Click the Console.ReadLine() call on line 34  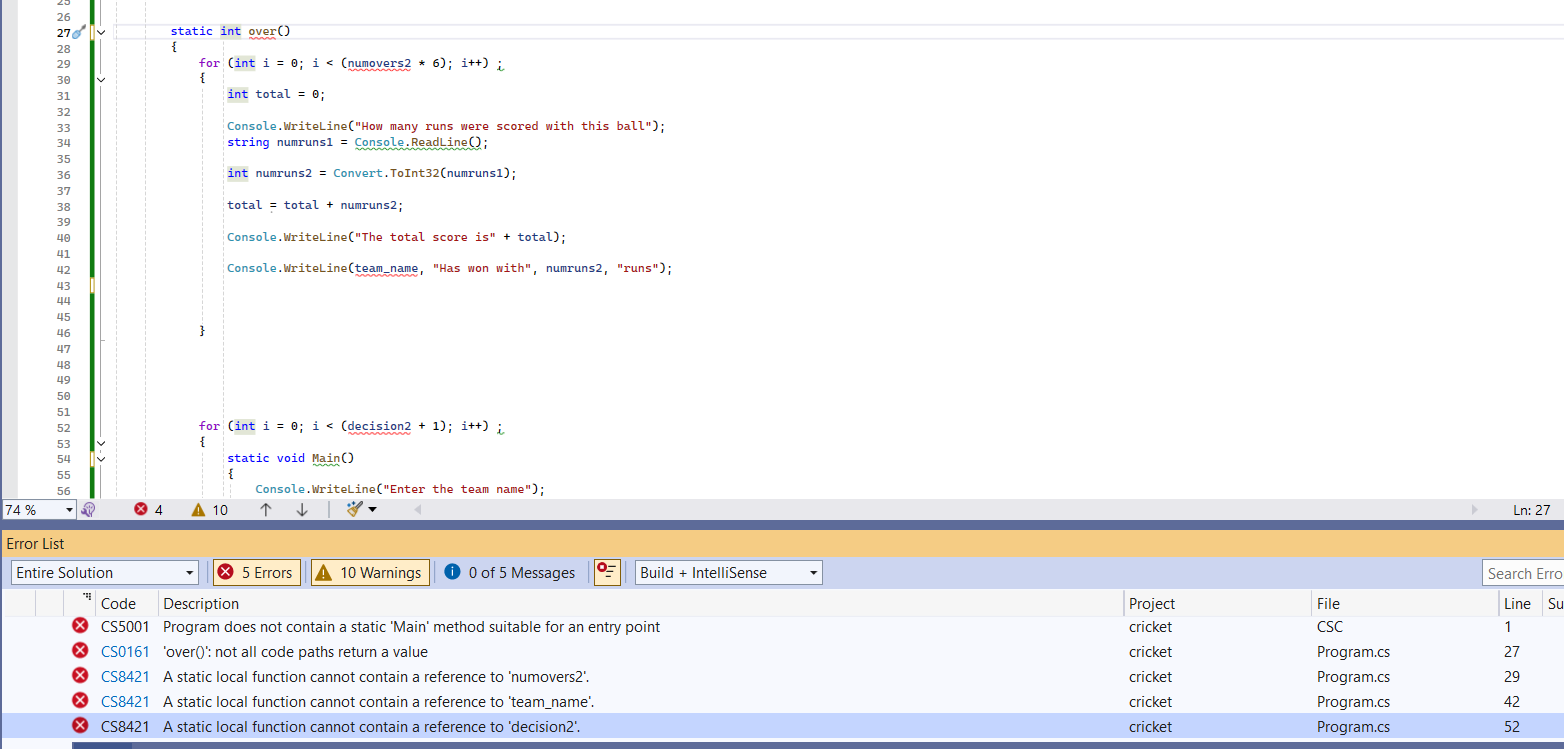(x=420, y=143)
